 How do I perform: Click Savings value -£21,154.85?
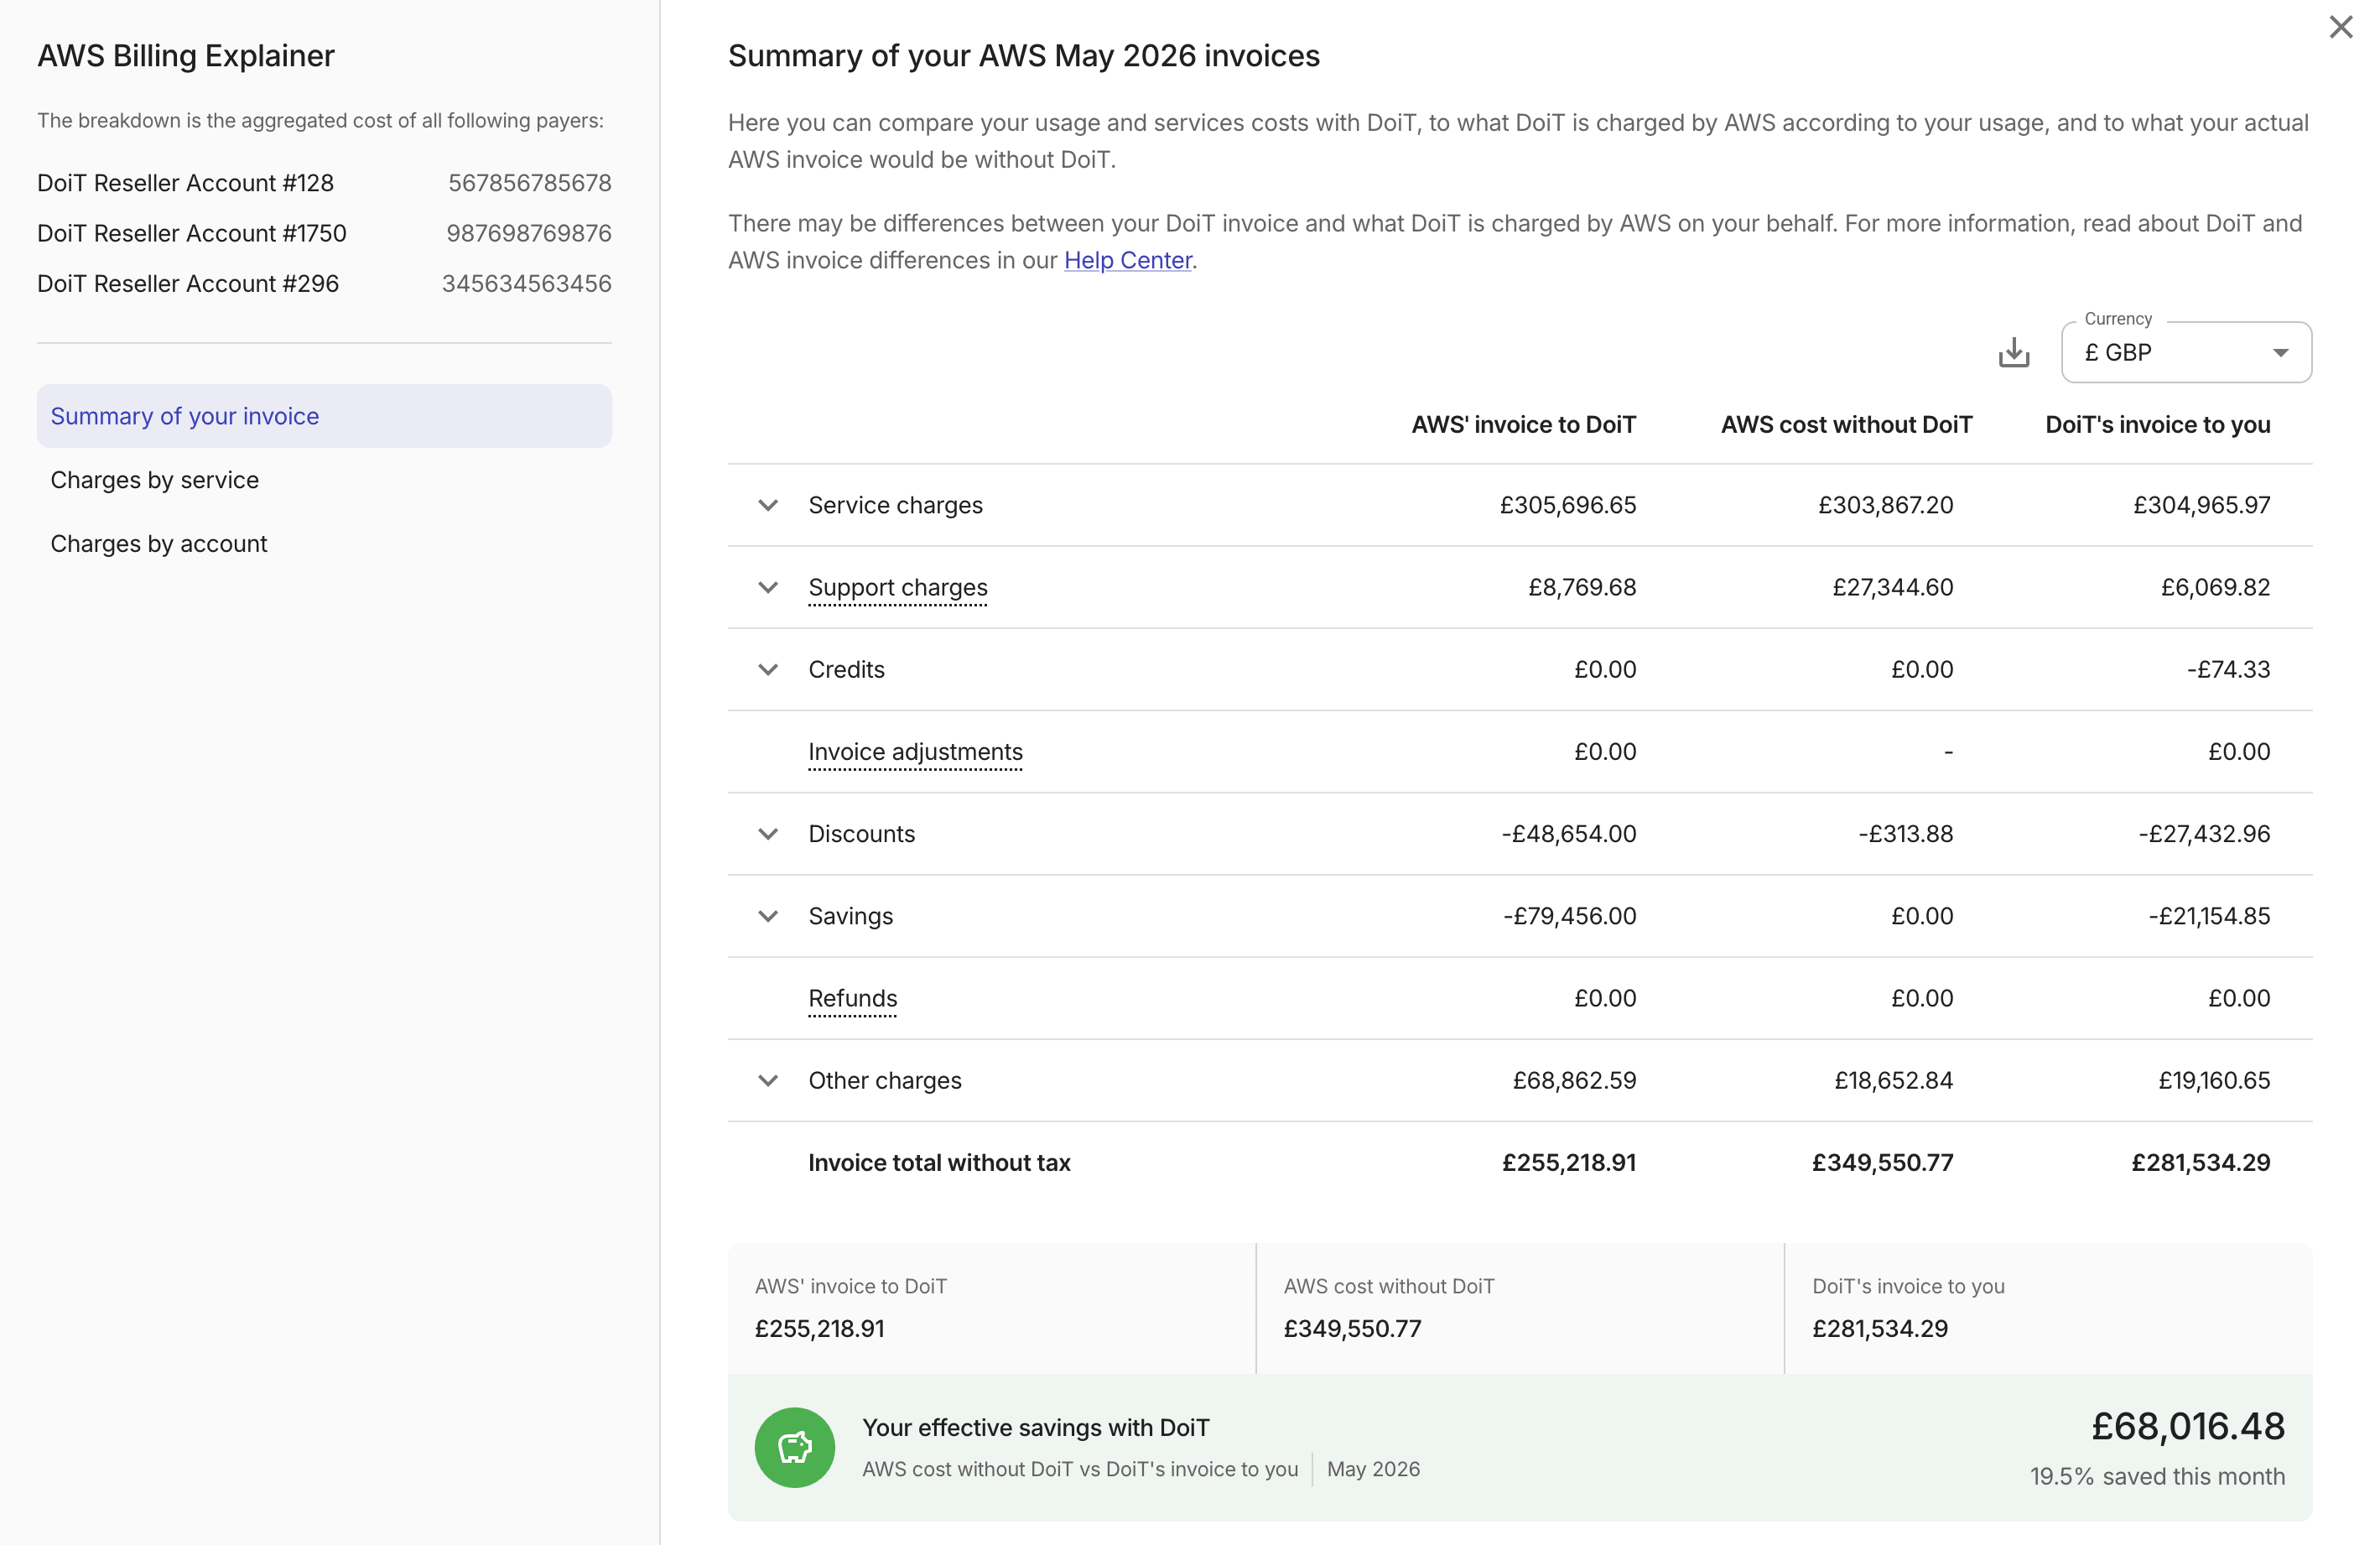point(2209,916)
